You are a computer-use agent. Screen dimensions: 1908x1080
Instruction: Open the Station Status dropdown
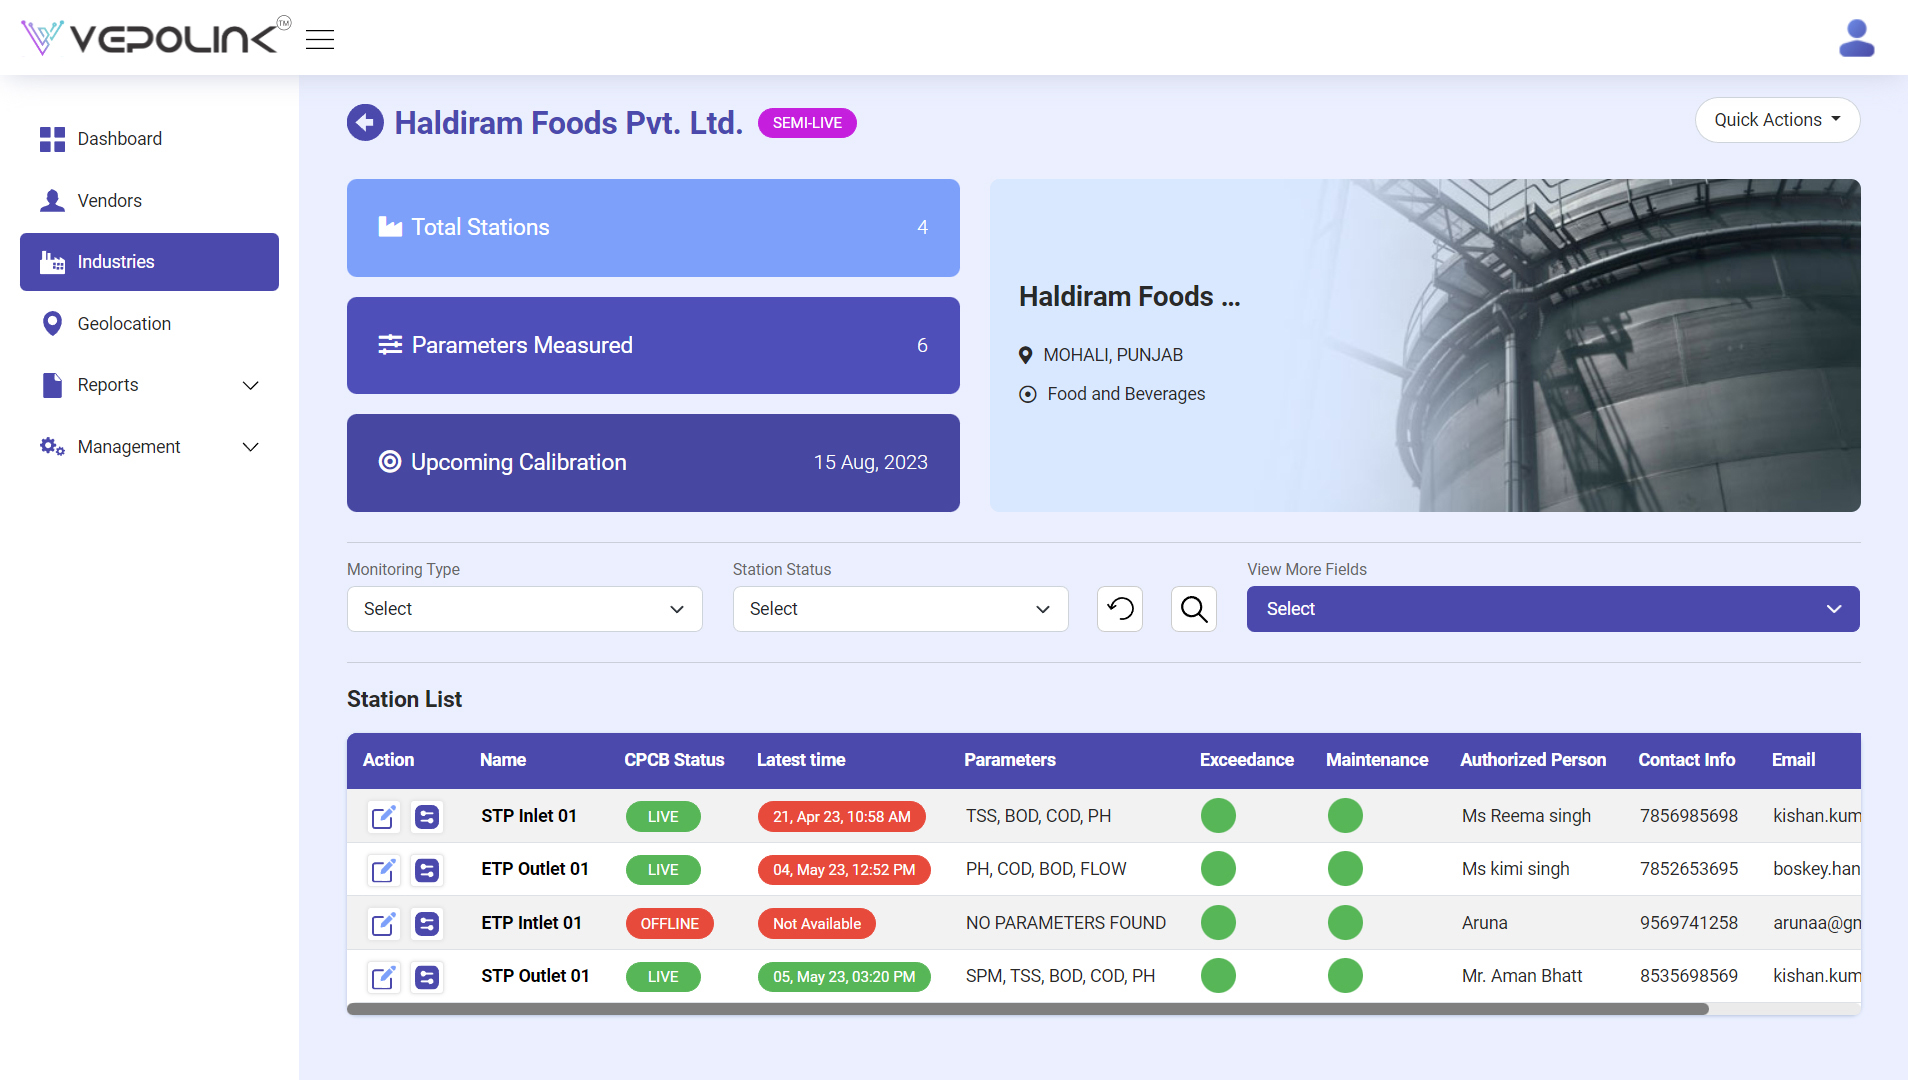(900, 609)
